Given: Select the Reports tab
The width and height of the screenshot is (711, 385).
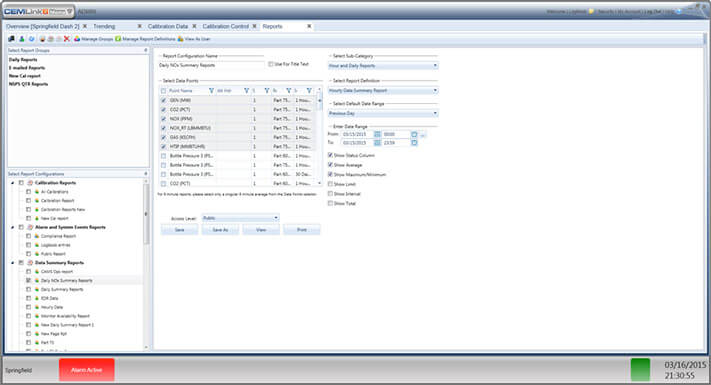Looking at the screenshot, I should [273, 26].
